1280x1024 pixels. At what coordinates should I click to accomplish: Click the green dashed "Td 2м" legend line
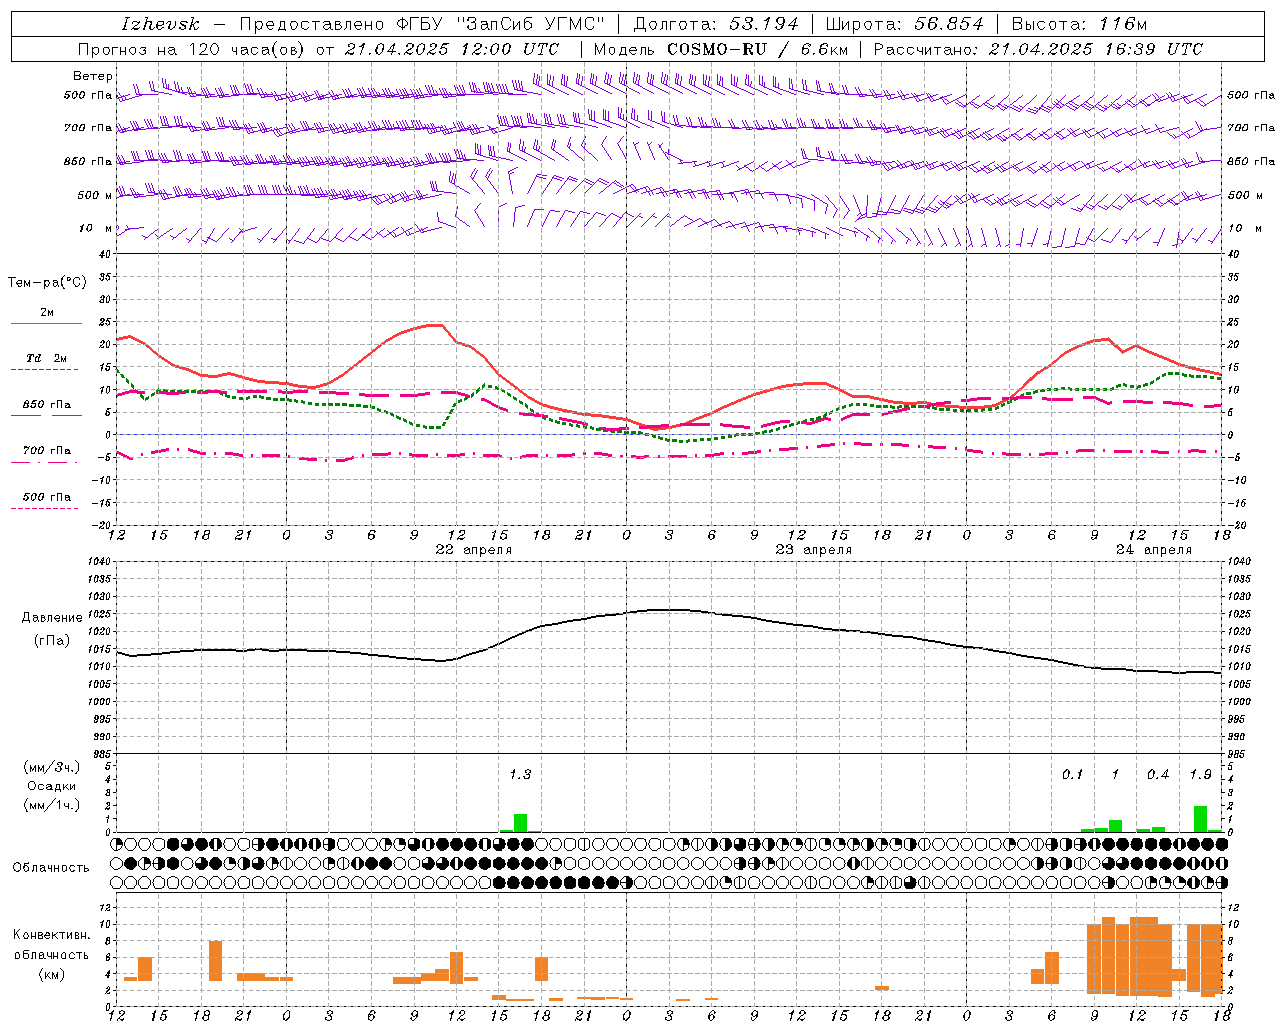pyautogui.click(x=45, y=370)
